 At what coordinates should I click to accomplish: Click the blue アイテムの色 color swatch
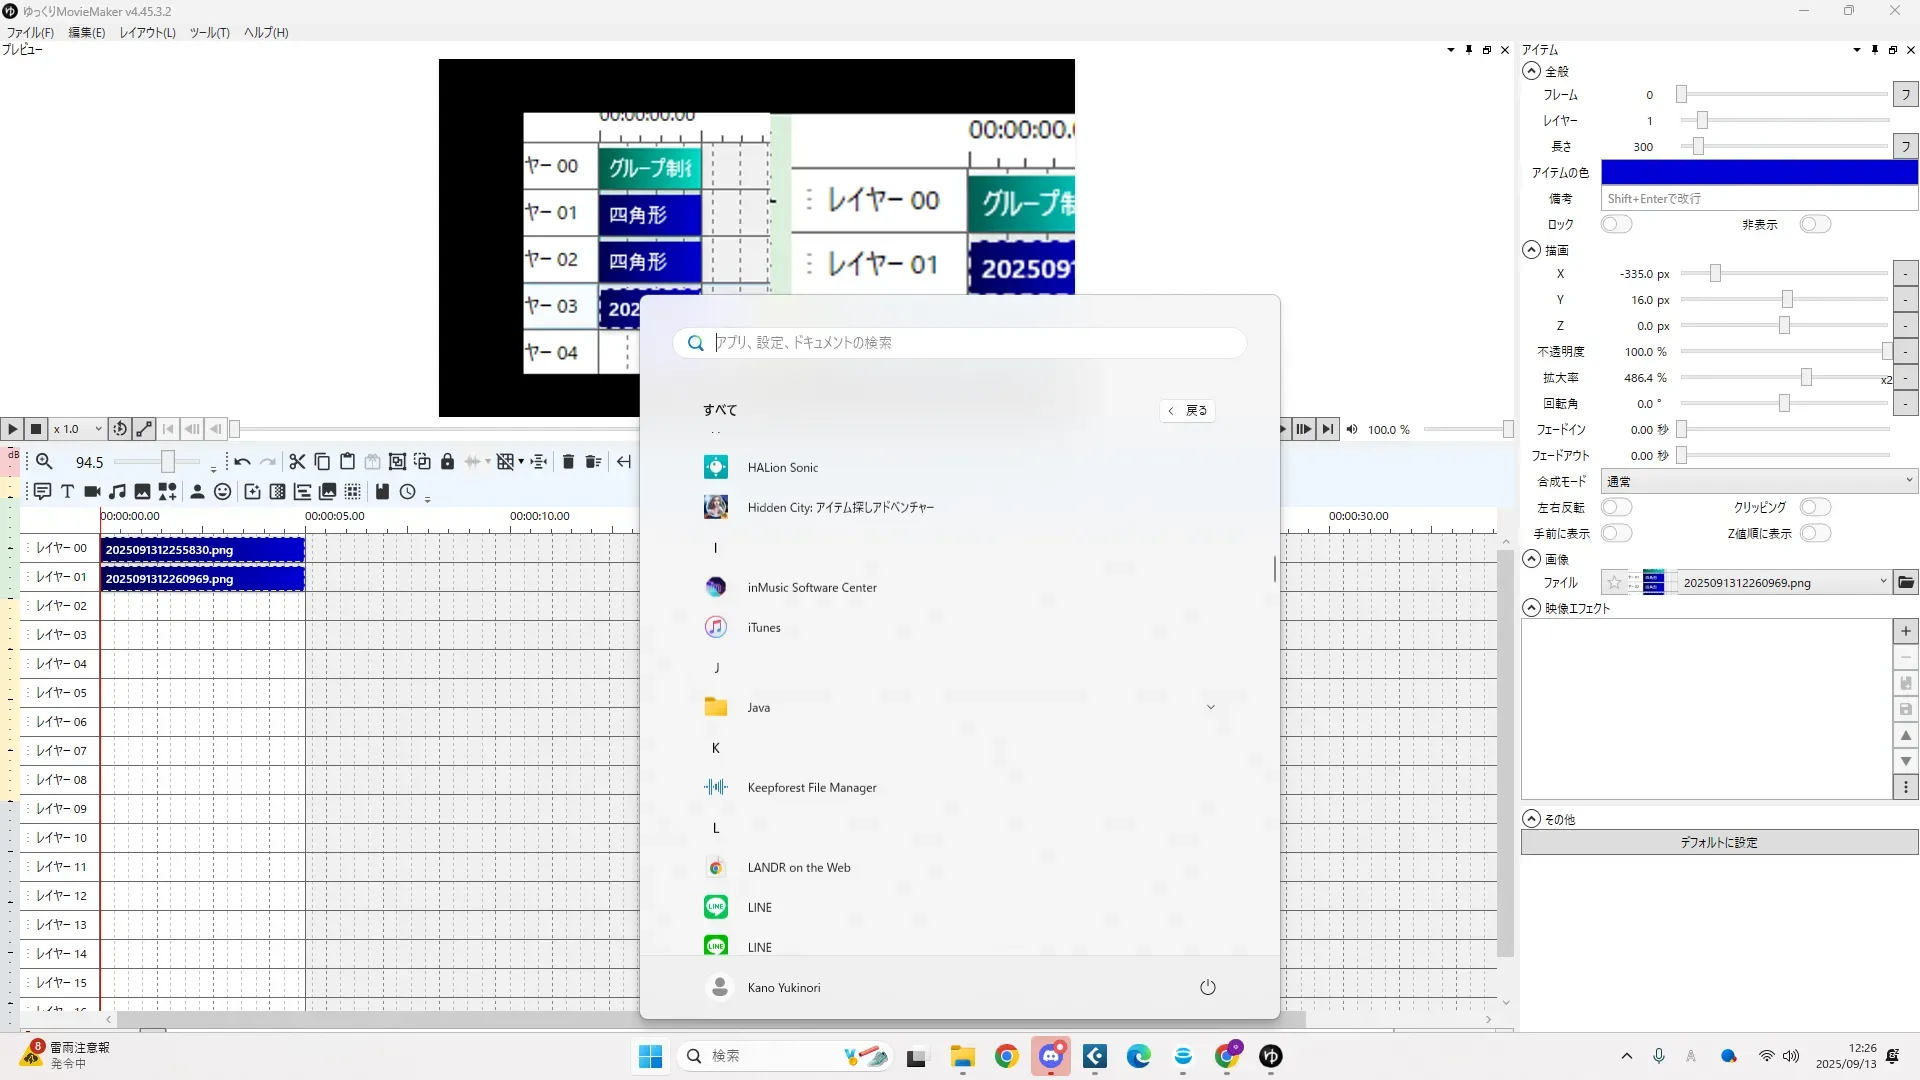(1758, 172)
